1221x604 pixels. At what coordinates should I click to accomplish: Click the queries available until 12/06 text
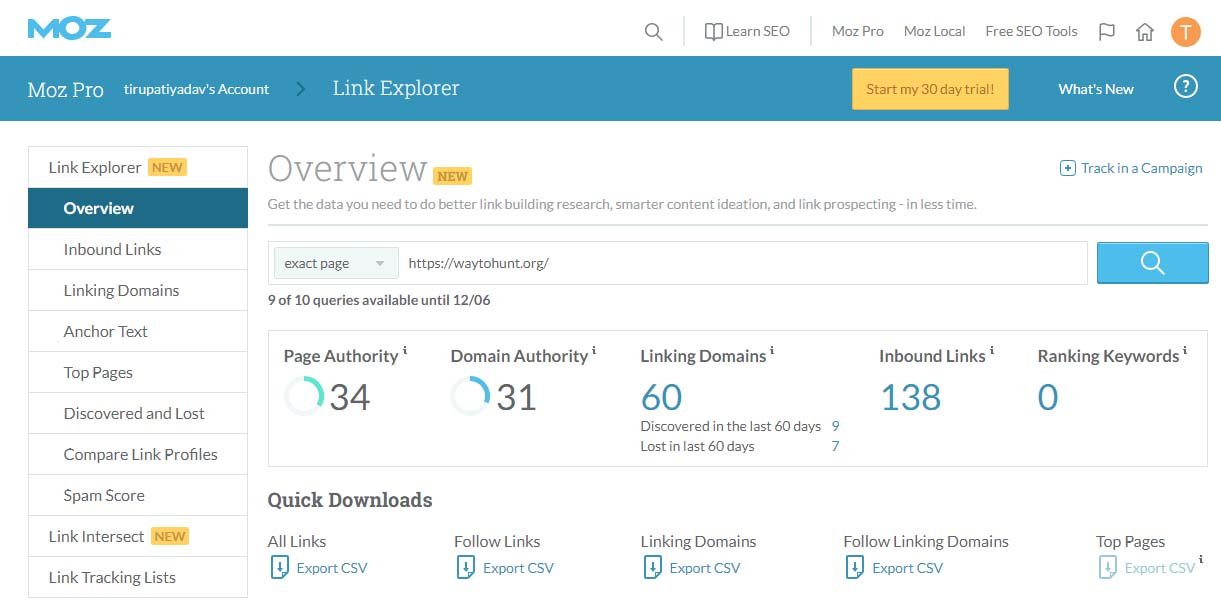(x=379, y=300)
